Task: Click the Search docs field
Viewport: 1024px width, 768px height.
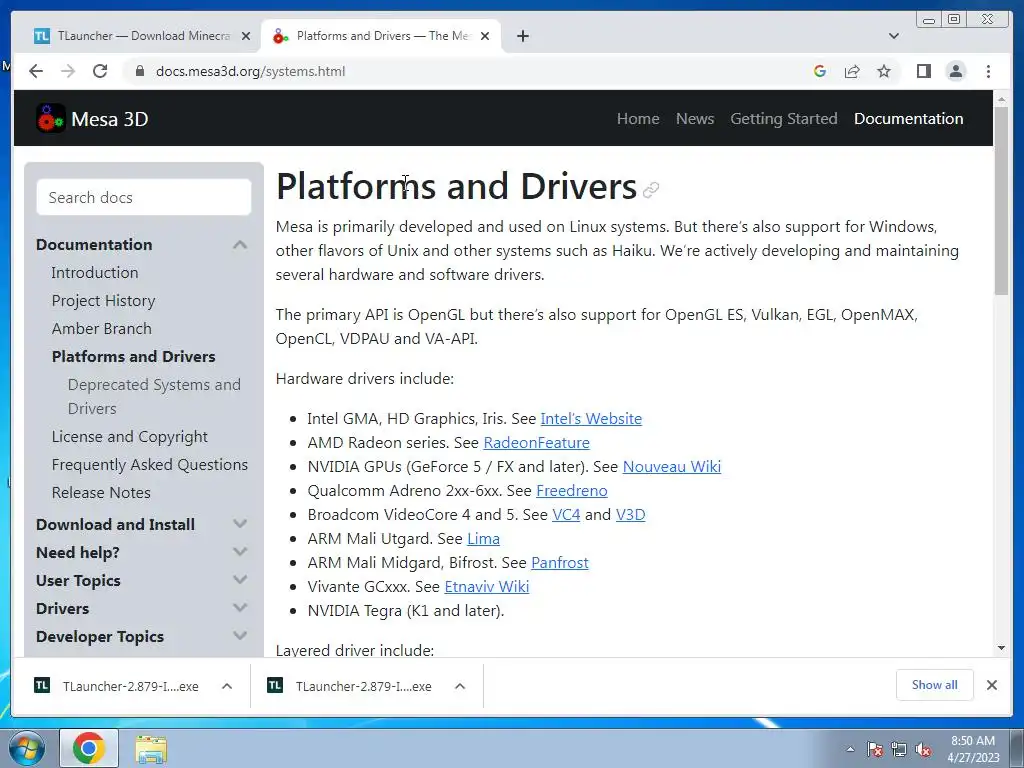Action: tap(144, 197)
